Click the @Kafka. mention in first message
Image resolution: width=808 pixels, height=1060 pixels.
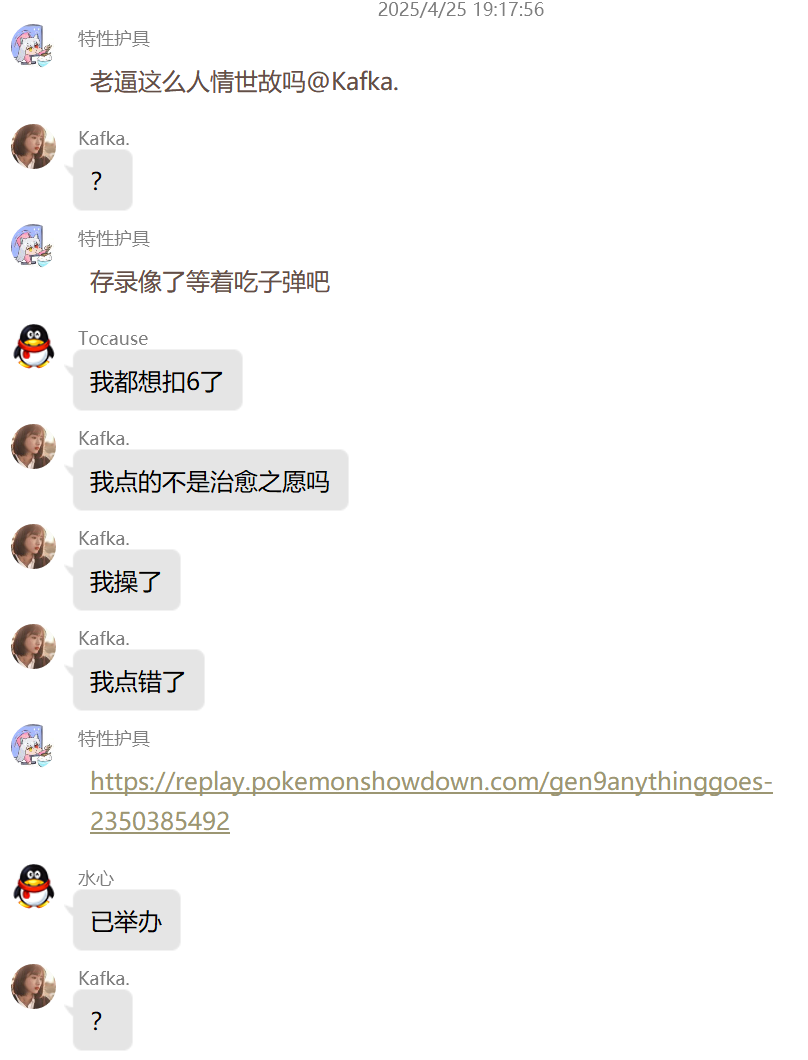(352, 82)
